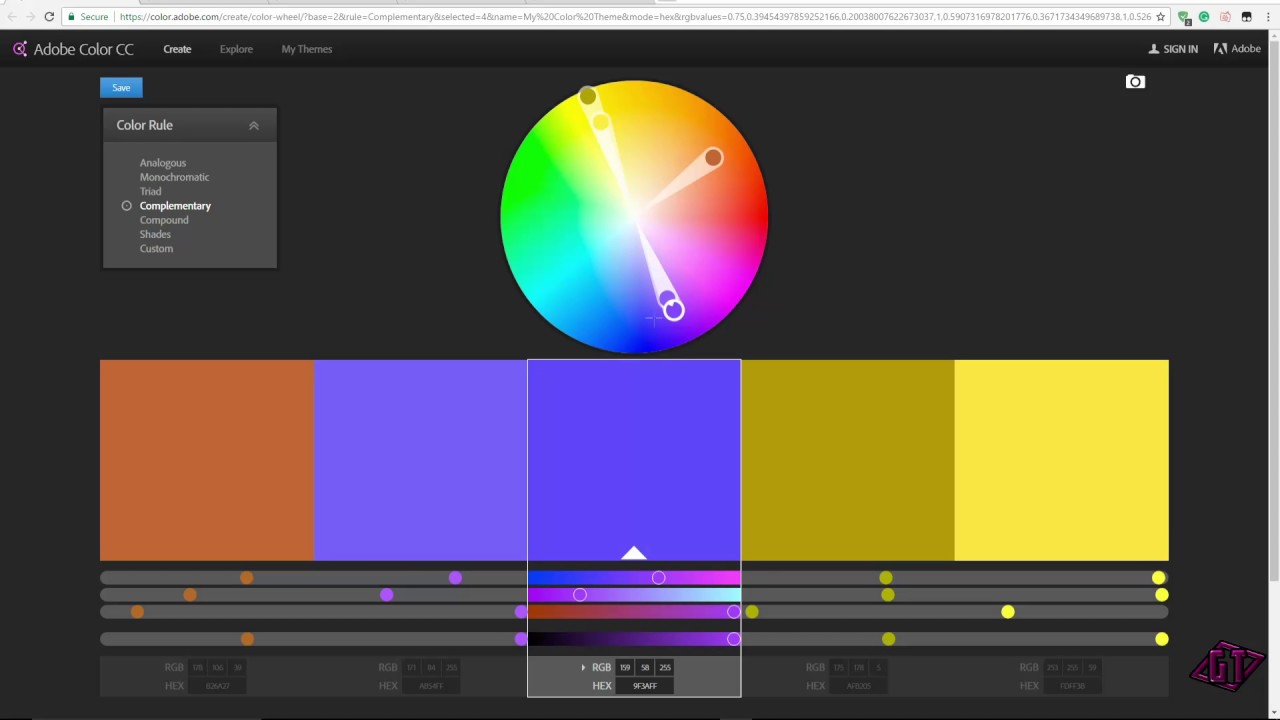Click the camera icon to create from image
This screenshot has width=1280, height=720.
1135,82
